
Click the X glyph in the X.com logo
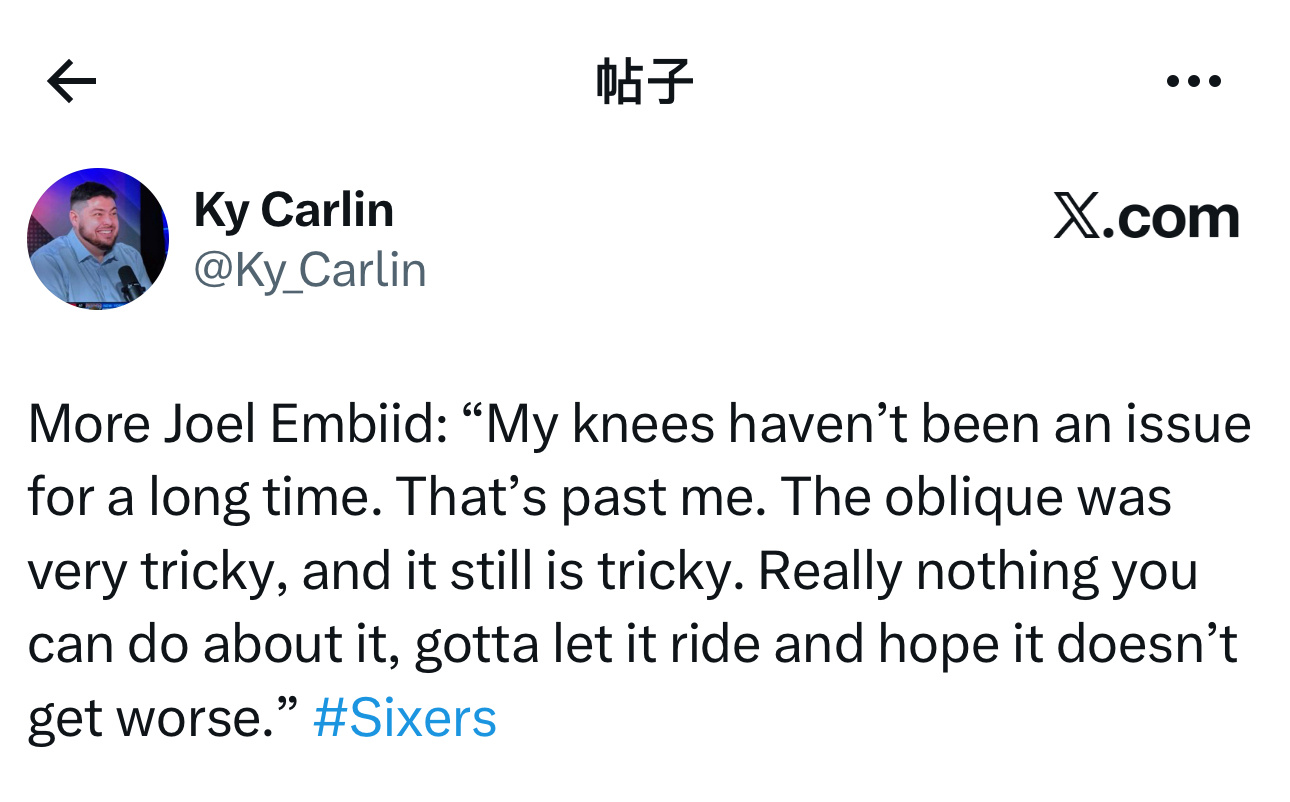pos(1076,217)
